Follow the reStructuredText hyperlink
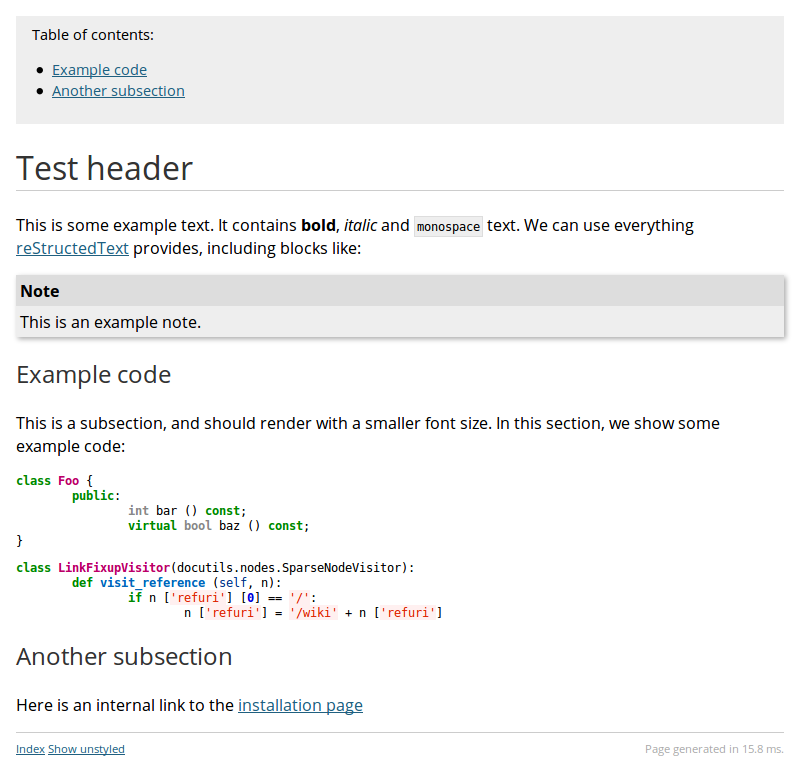 pyautogui.click(x=72, y=248)
